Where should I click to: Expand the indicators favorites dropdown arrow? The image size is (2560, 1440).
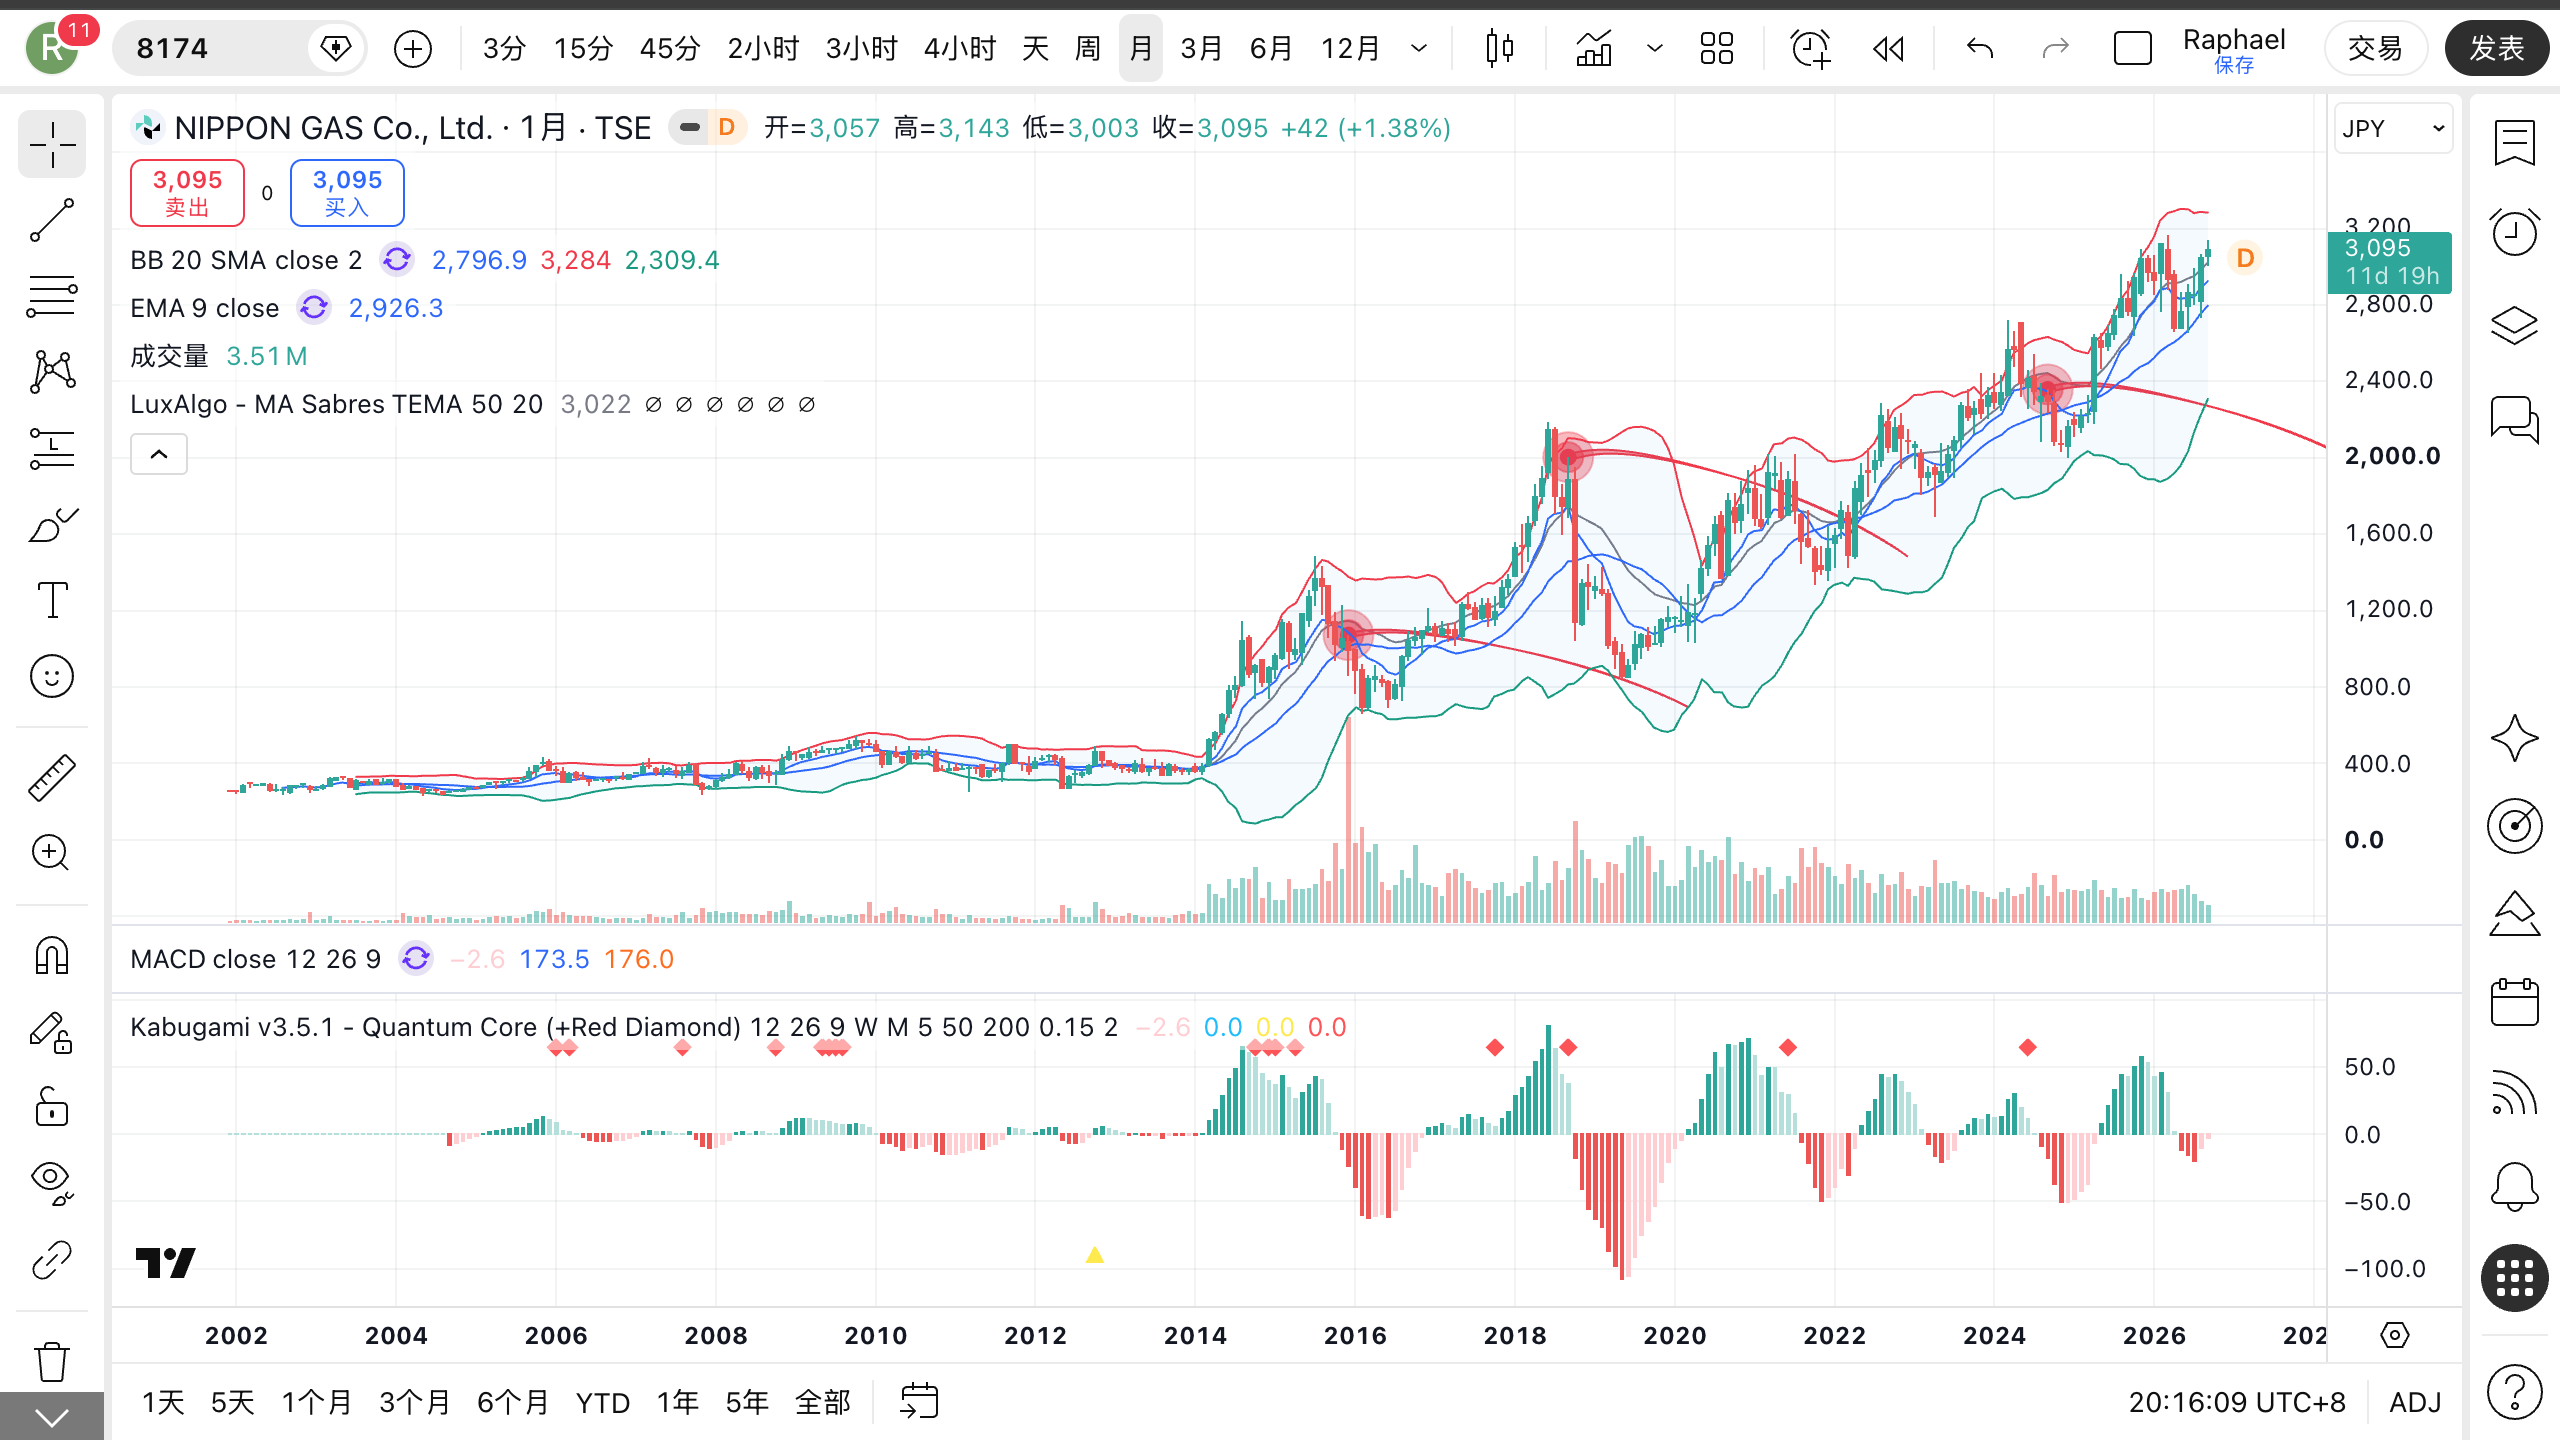coord(1655,48)
